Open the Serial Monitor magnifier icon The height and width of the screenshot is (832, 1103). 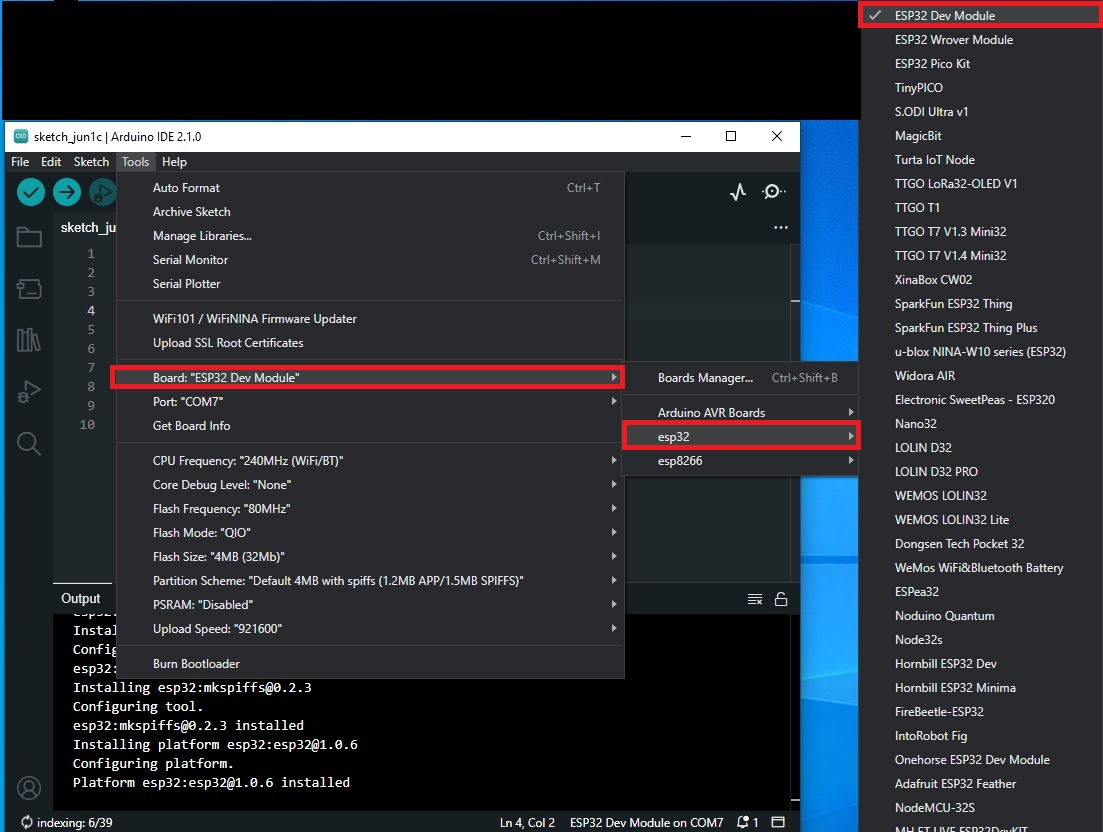coord(773,191)
